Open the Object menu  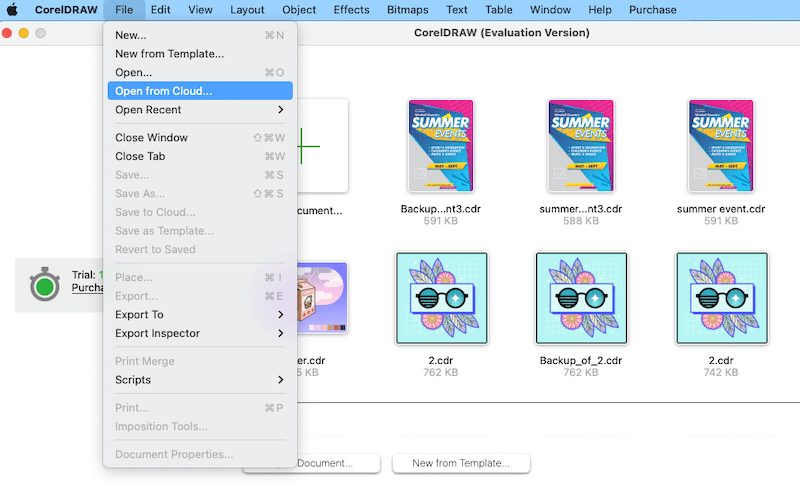click(299, 10)
